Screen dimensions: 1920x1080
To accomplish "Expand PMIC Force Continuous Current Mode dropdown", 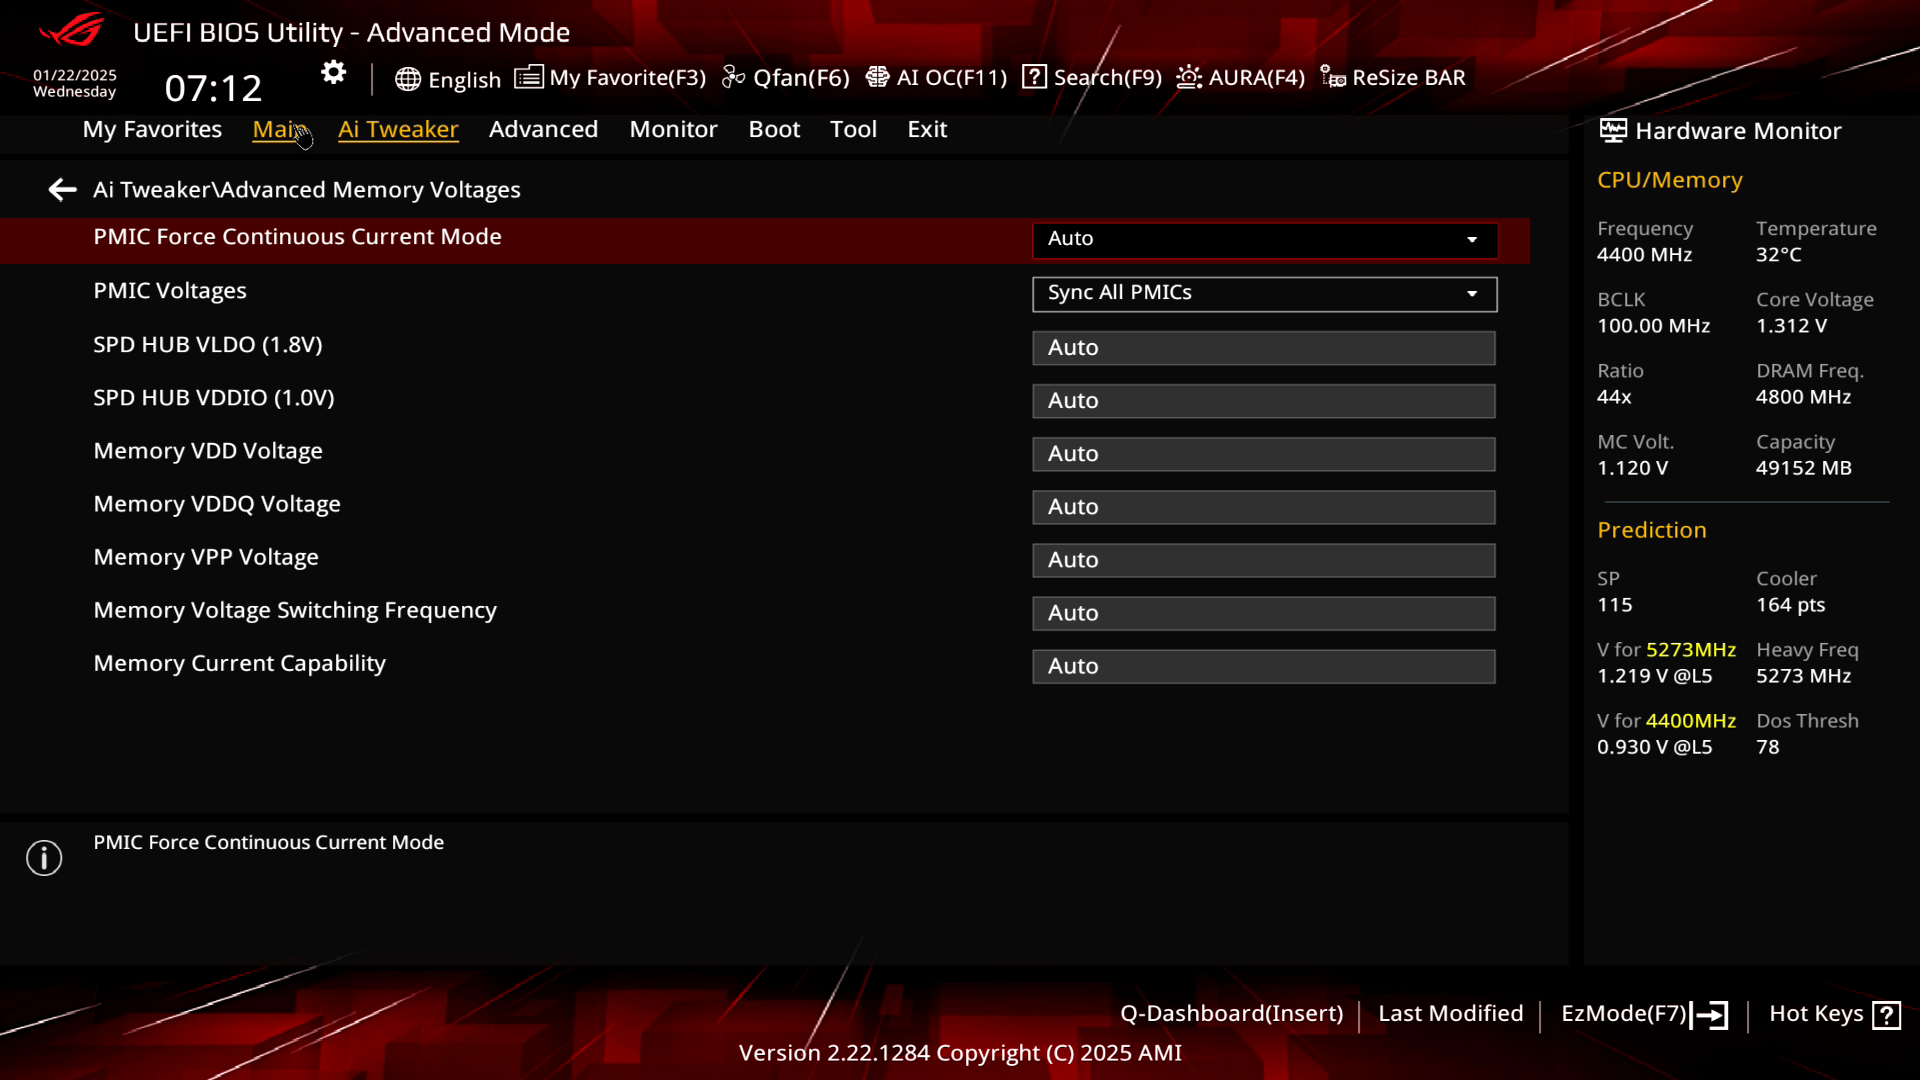I will (1264, 239).
